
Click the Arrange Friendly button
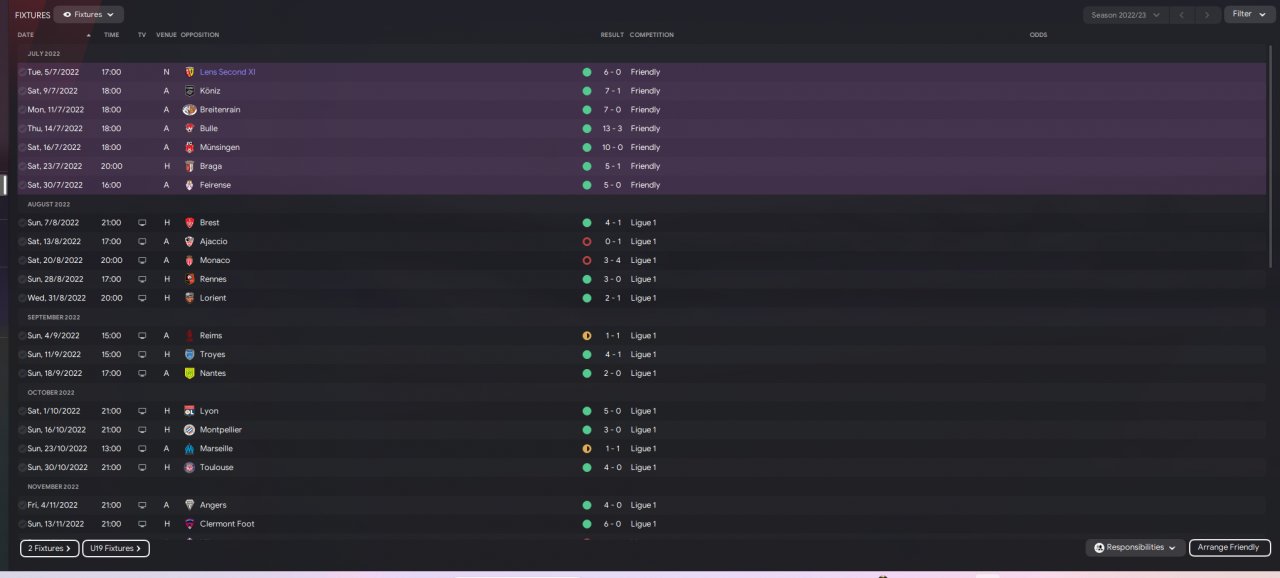[1229, 548]
